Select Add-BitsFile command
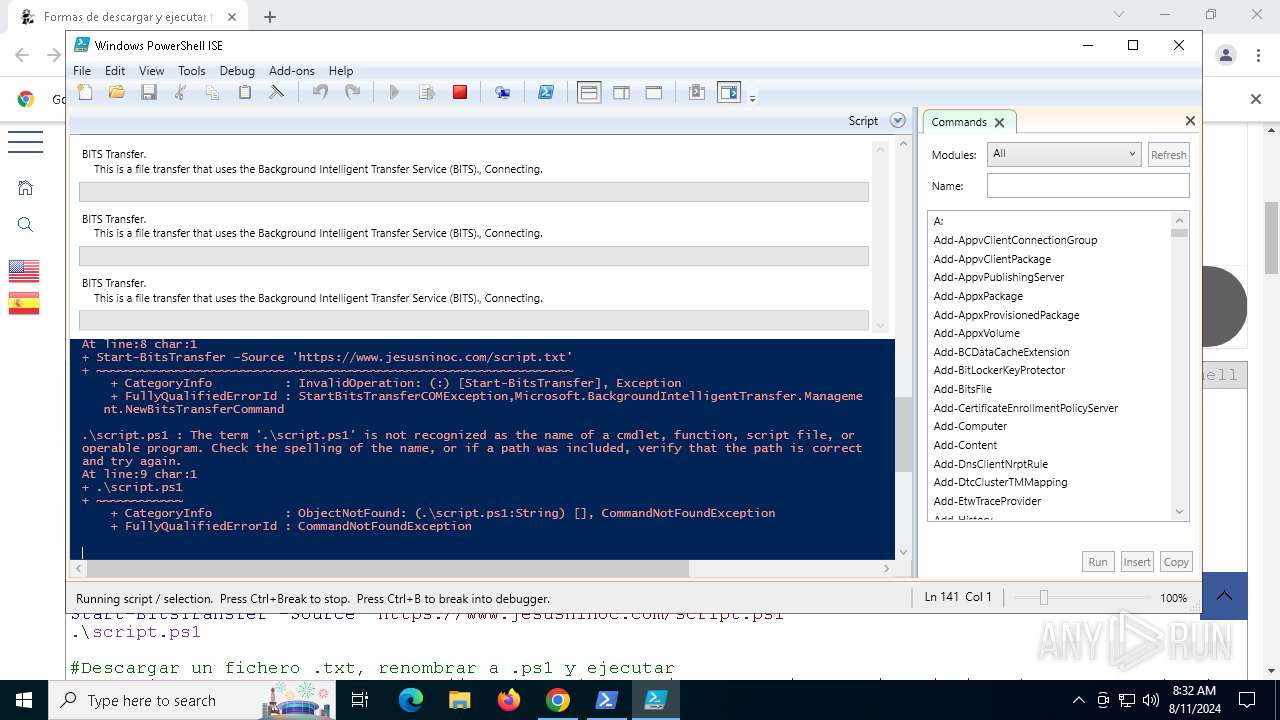The height and width of the screenshot is (720, 1280). (962, 389)
